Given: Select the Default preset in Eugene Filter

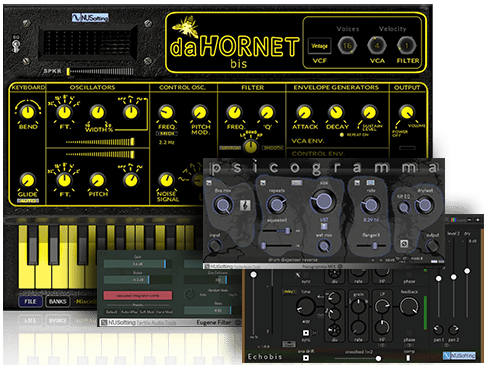Looking at the screenshot, I should tap(112, 312).
